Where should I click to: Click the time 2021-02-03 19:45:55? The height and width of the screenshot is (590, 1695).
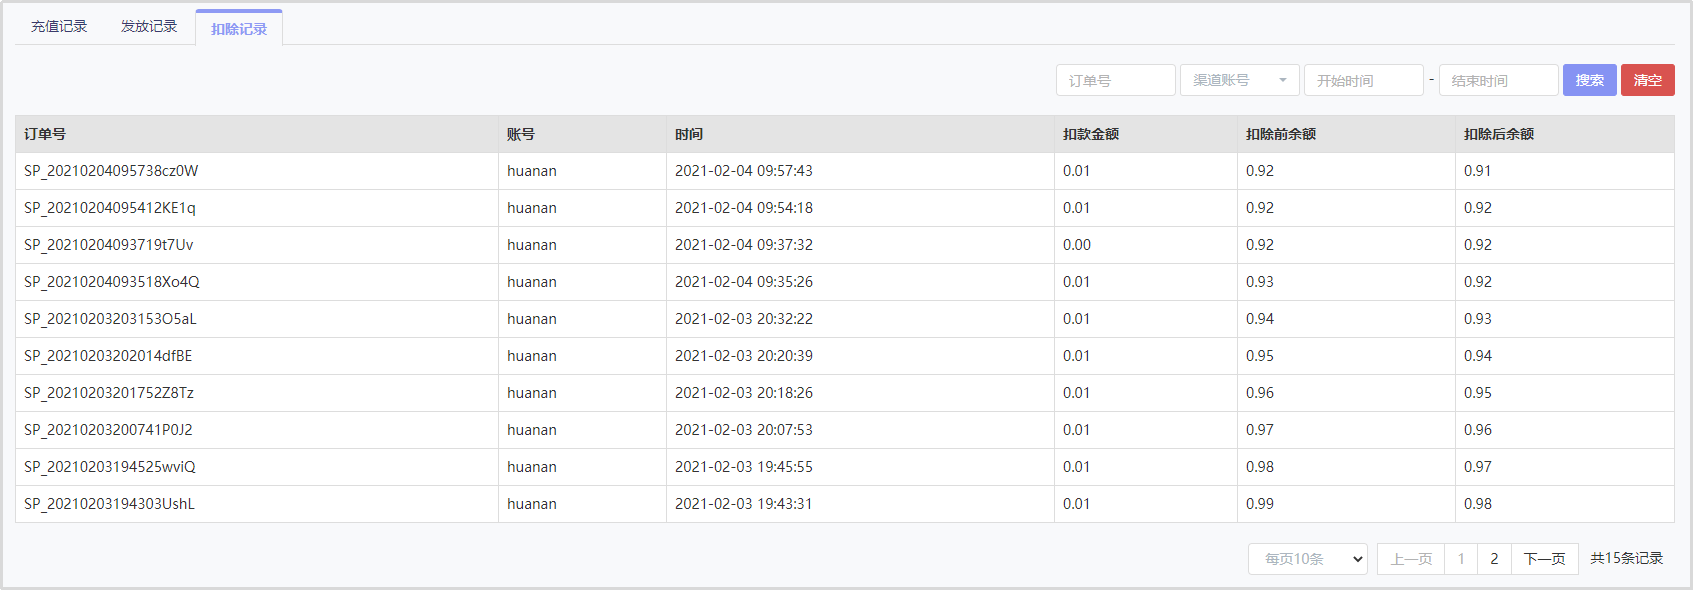744,467
